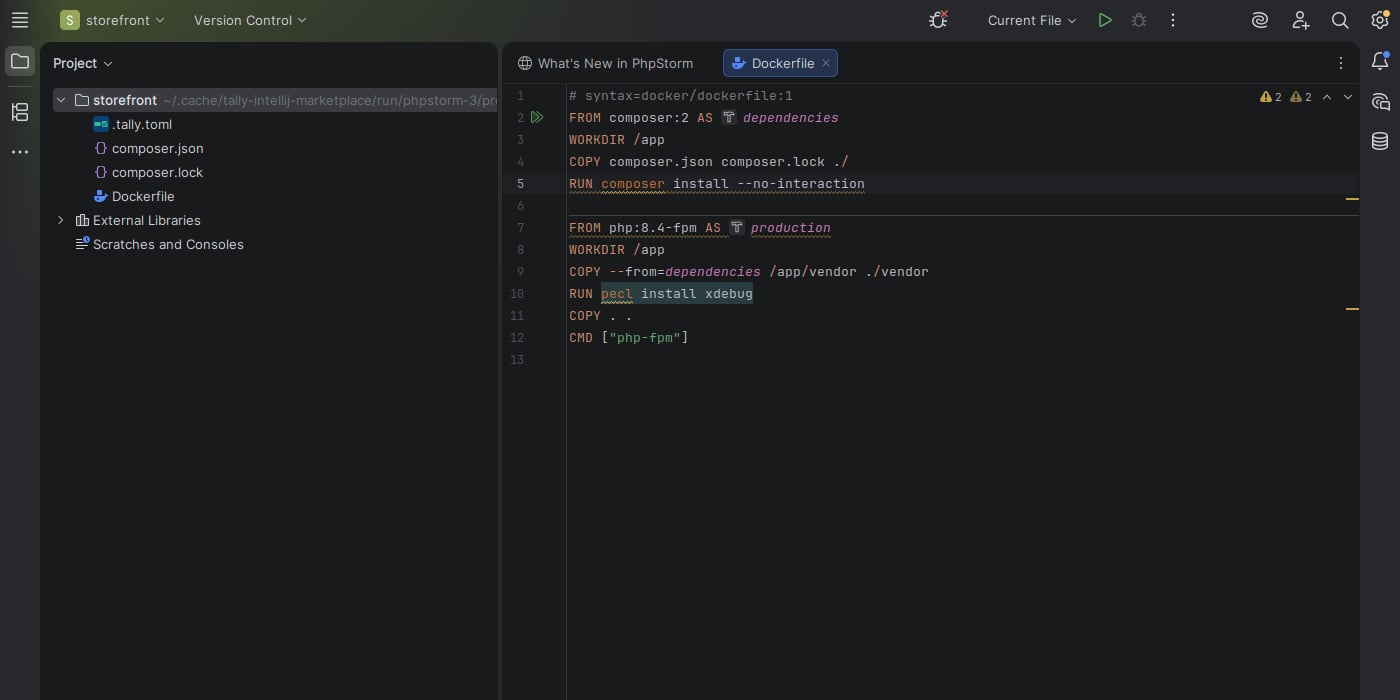Viewport: 1400px width, 700px height.
Task: Click the composer:2 image name
Action: tap(649, 117)
